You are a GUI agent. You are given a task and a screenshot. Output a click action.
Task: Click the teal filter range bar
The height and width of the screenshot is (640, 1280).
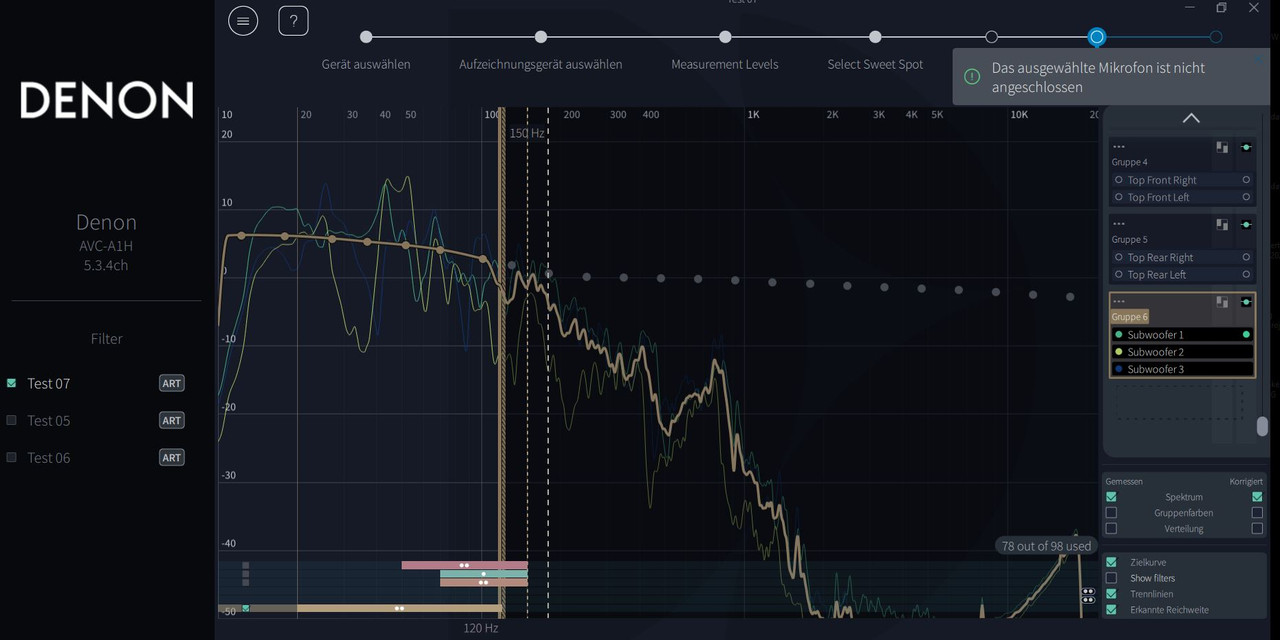click(x=483, y=574)
